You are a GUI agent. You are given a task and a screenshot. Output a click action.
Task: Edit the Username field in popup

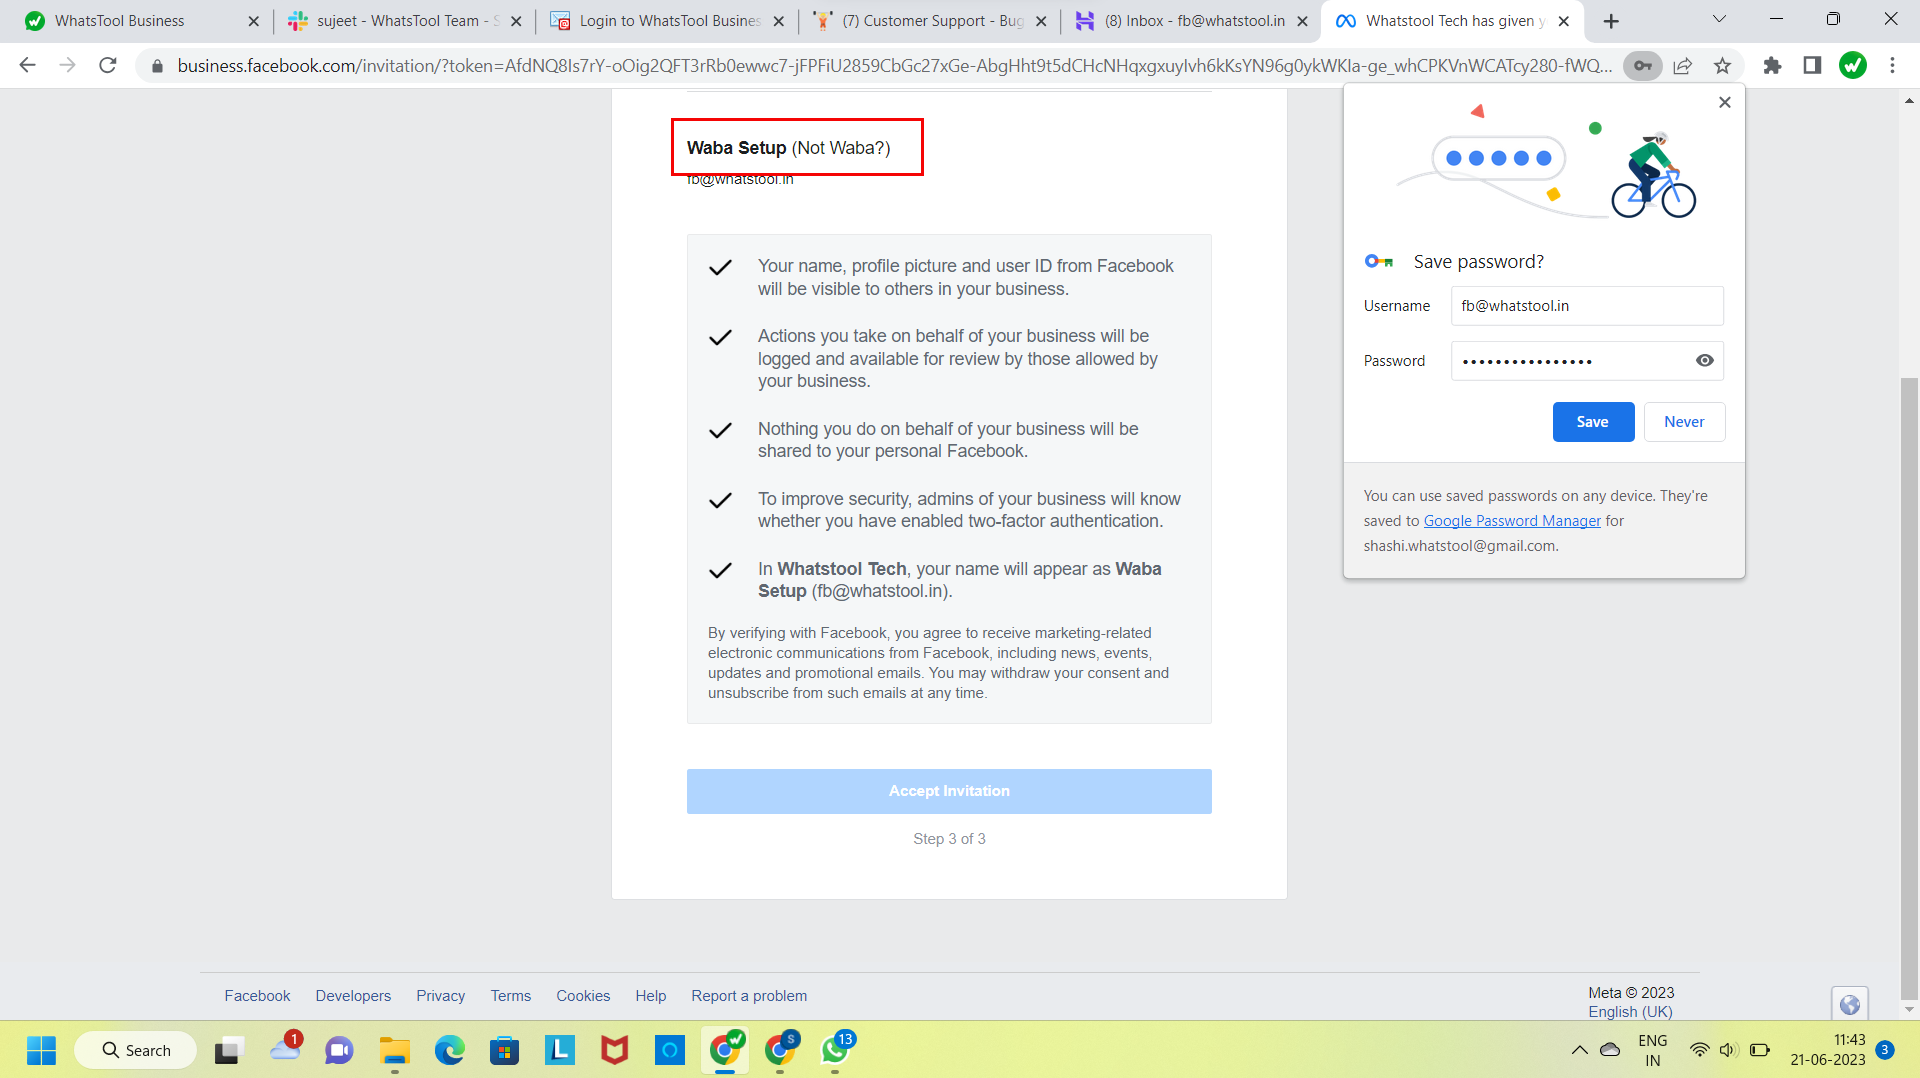pos(1587,306)
